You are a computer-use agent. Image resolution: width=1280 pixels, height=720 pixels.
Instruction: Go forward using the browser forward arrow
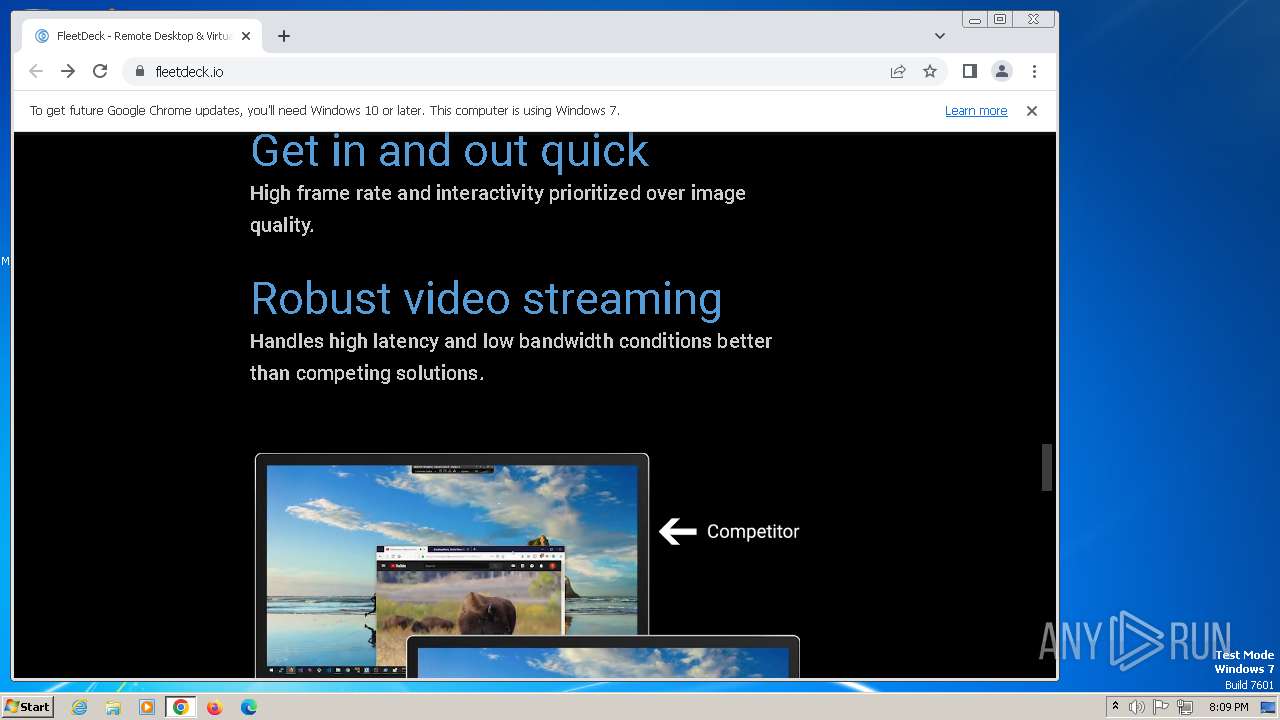pyautogui.click(x=68, y=71)
